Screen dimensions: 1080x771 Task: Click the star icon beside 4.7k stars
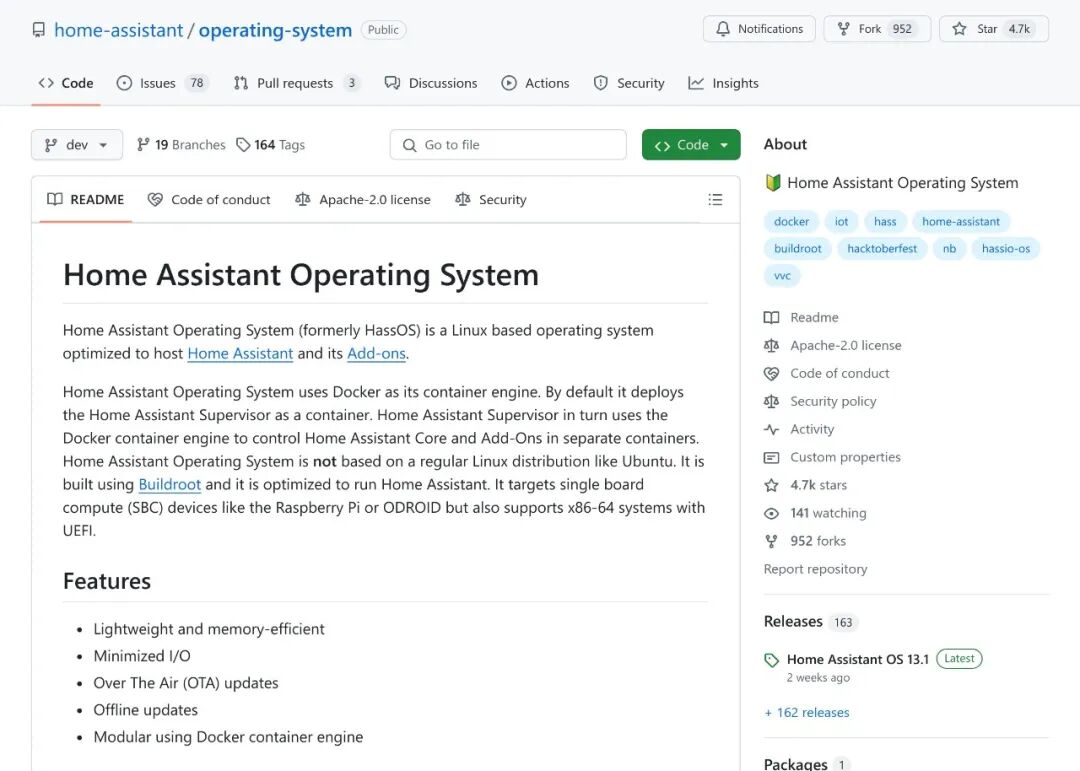(771, 485)
